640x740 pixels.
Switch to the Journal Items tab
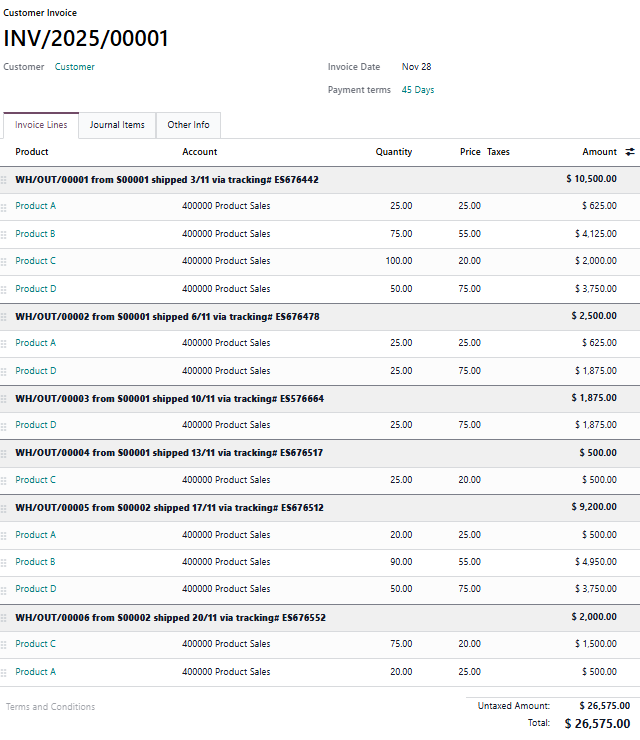tap(117, 125)
